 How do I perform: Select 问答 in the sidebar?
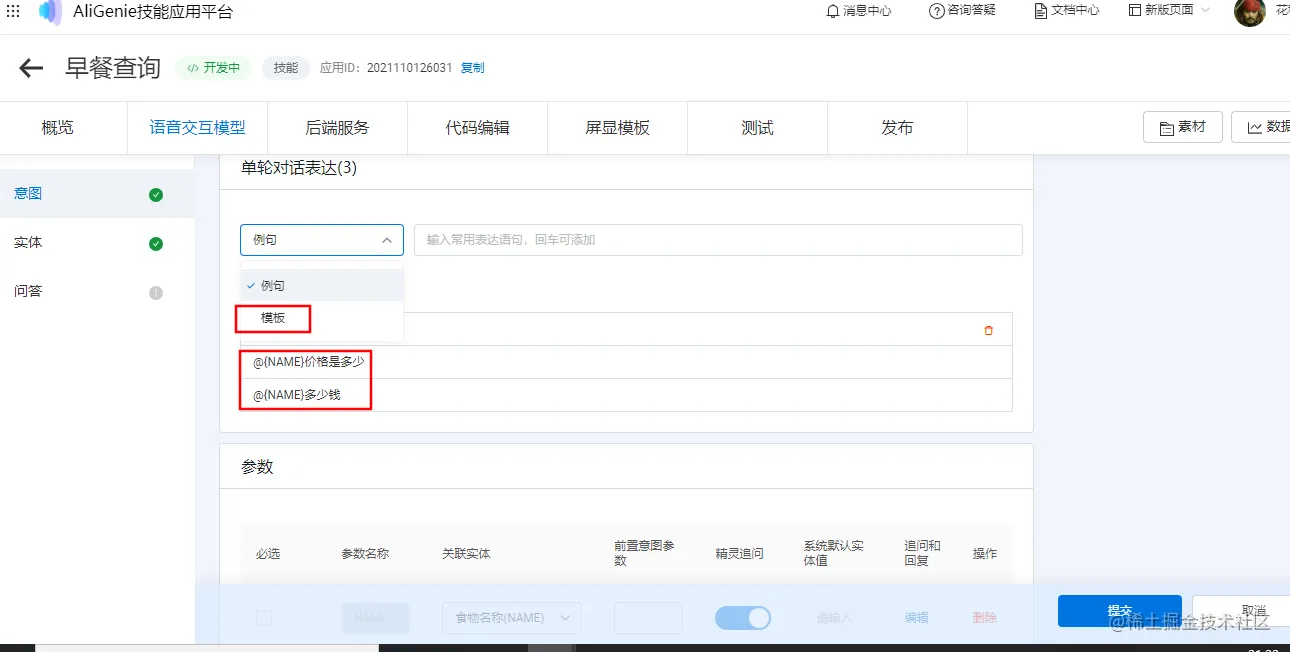[97, 292]
